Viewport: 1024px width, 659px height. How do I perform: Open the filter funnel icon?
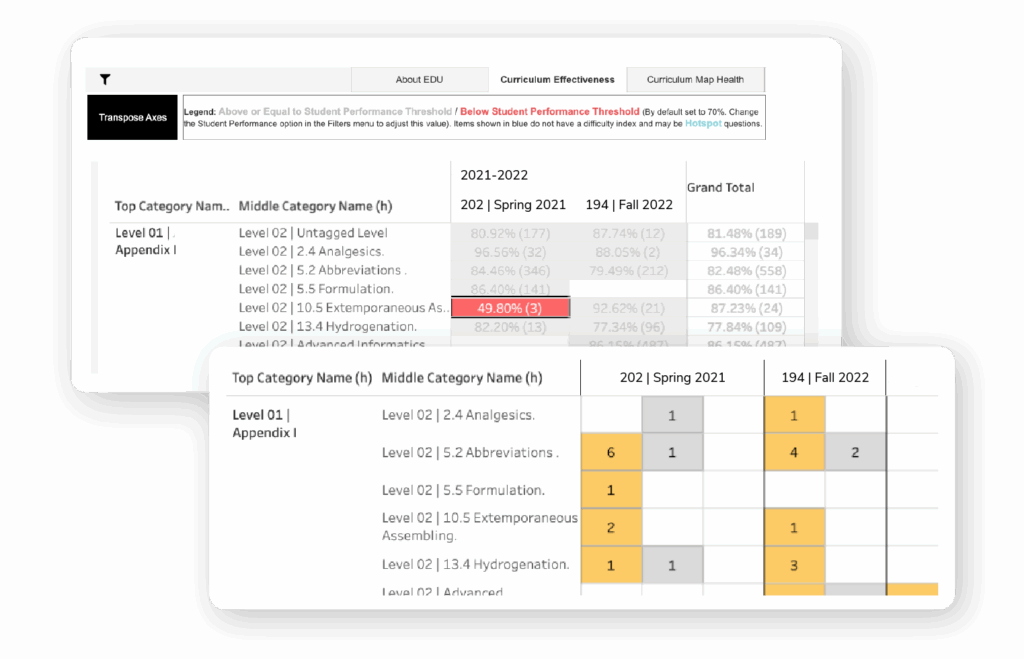point(105,80)
